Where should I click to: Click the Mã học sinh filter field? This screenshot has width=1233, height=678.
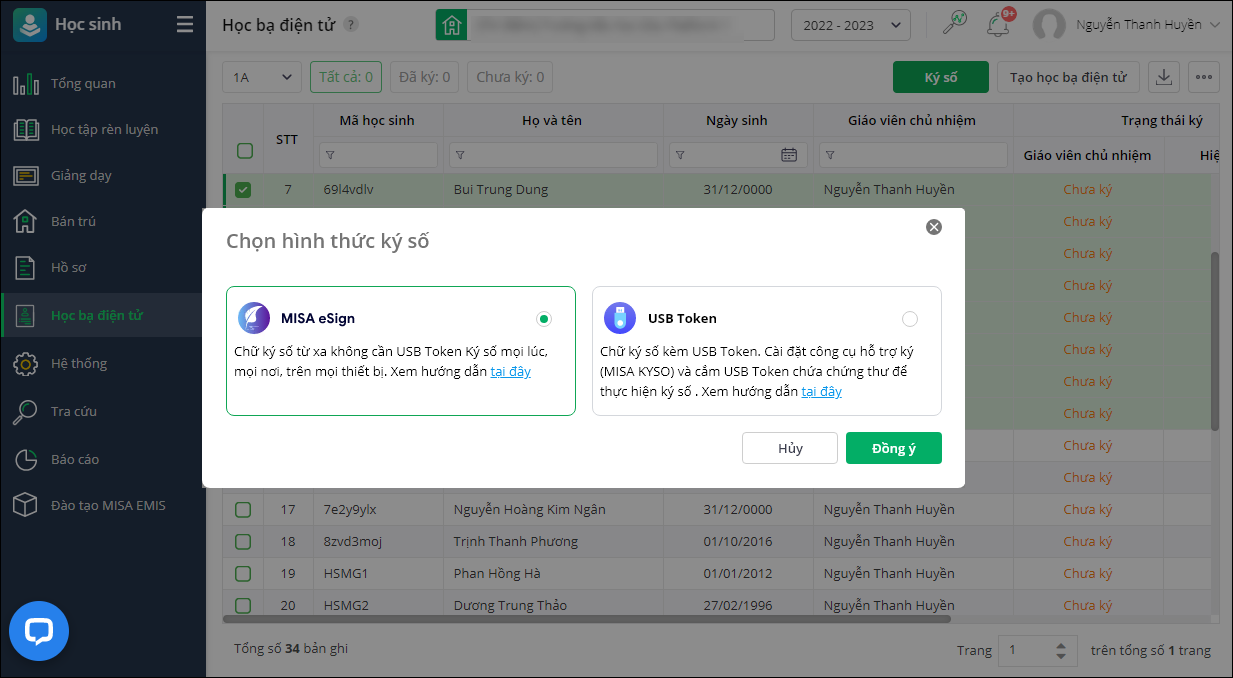(x=378, y=155)
